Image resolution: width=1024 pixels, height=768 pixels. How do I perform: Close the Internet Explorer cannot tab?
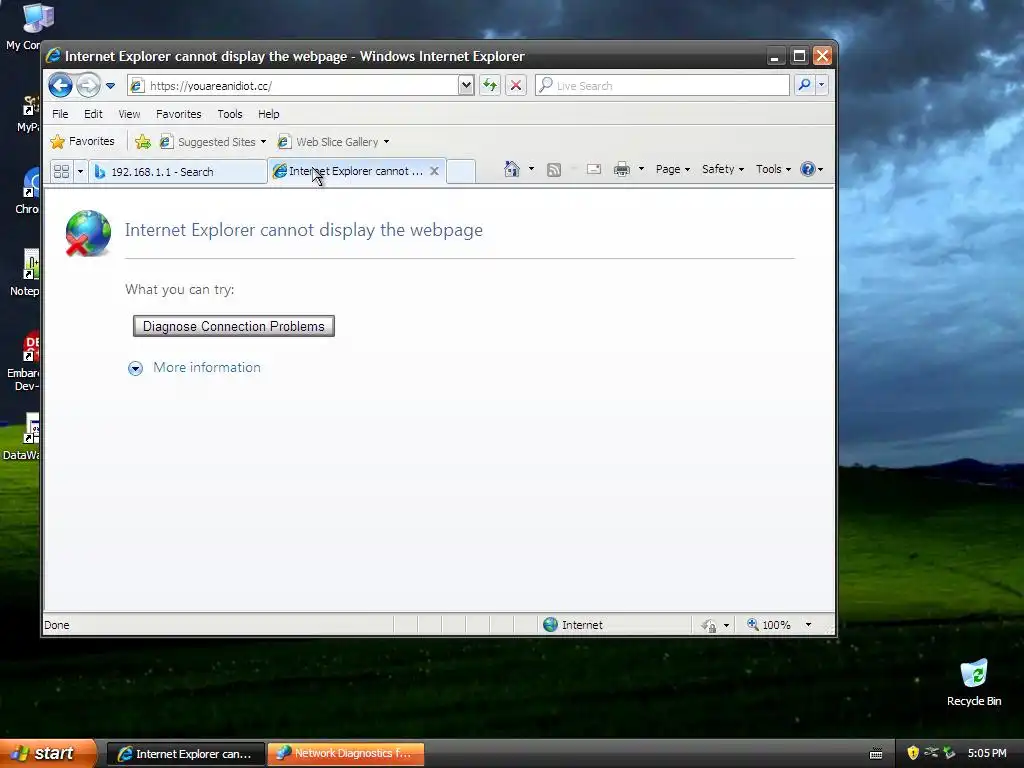click(x=434, y=171)
